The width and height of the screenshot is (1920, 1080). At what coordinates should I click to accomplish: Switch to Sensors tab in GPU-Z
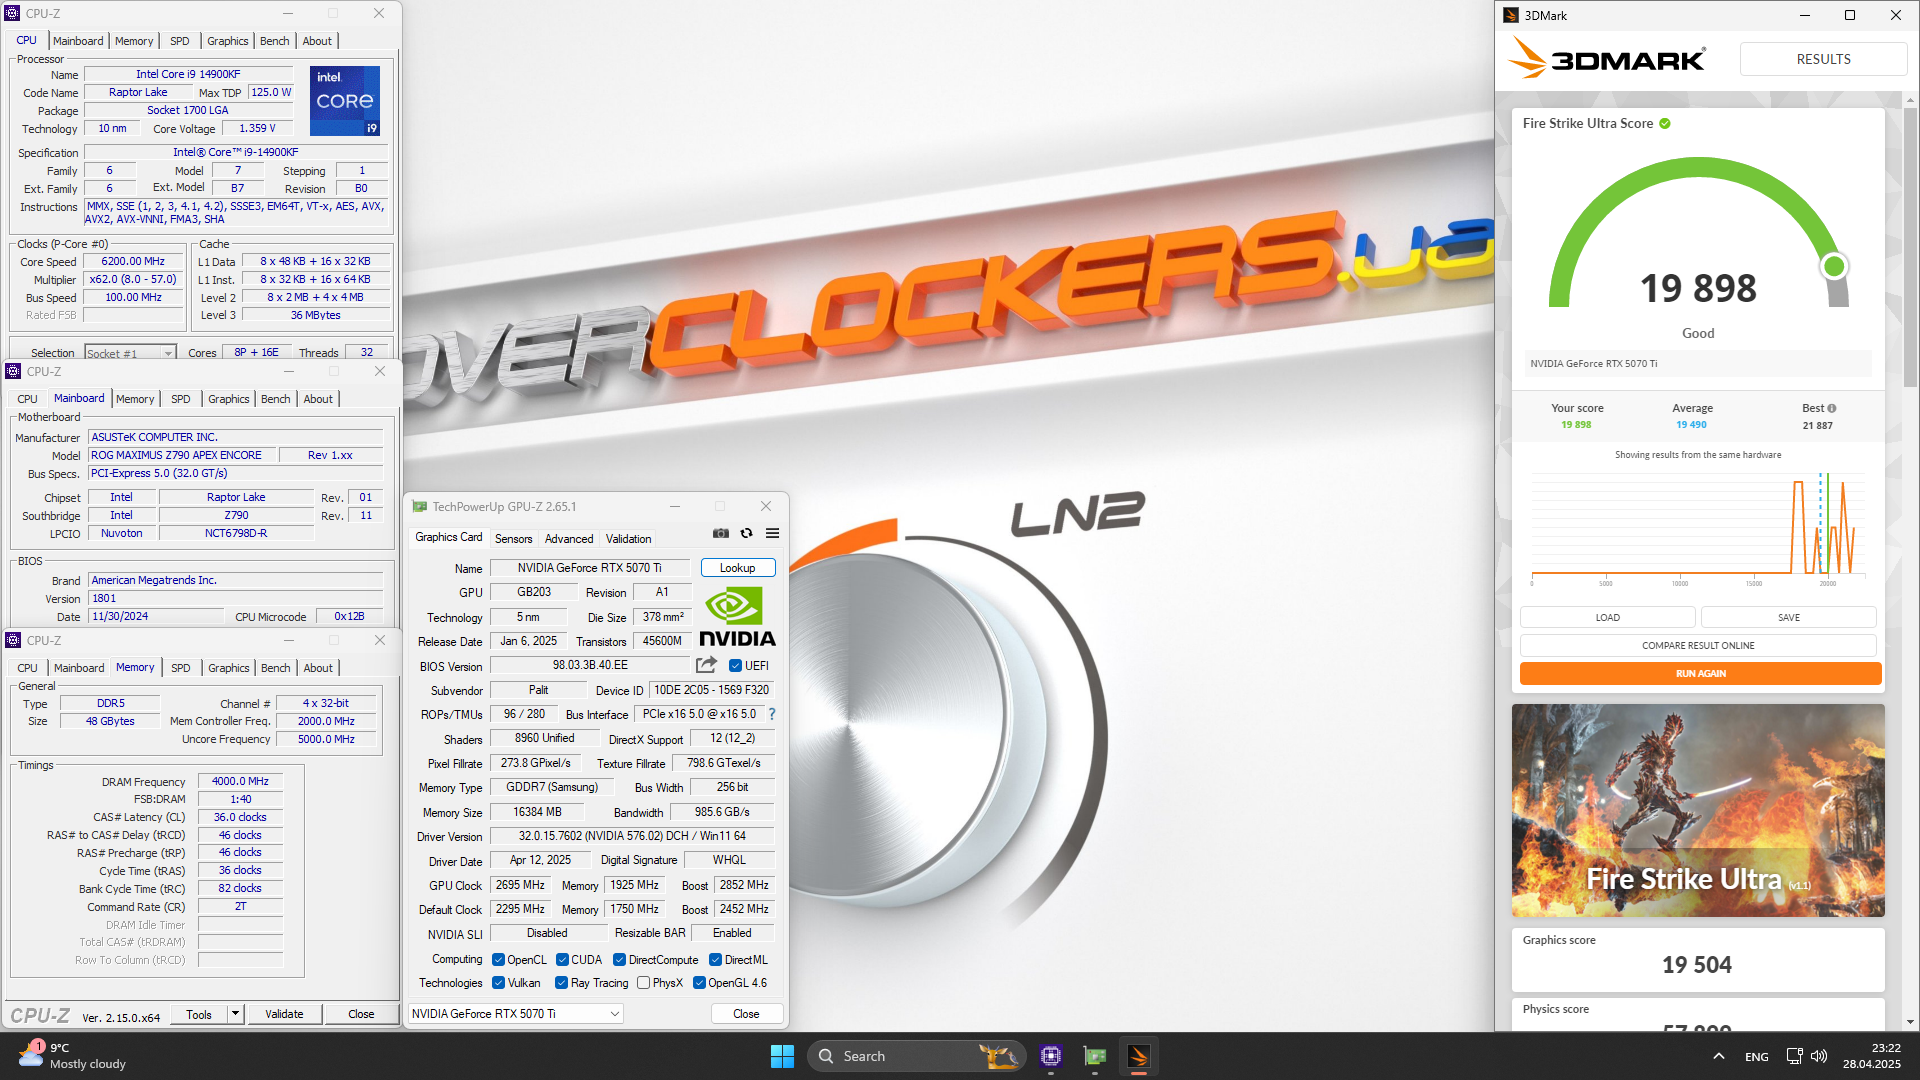pyautogui.click(x=513, y=539)
